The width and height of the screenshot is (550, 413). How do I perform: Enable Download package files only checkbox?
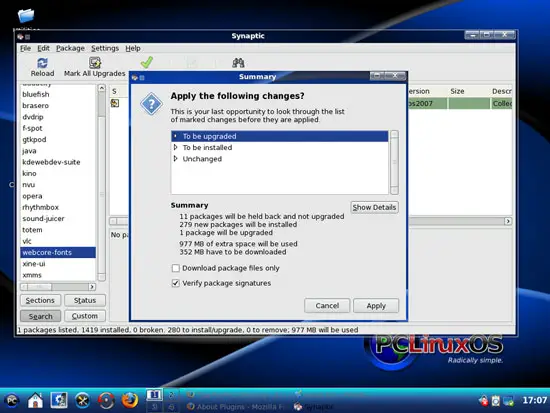click(176, 268)
